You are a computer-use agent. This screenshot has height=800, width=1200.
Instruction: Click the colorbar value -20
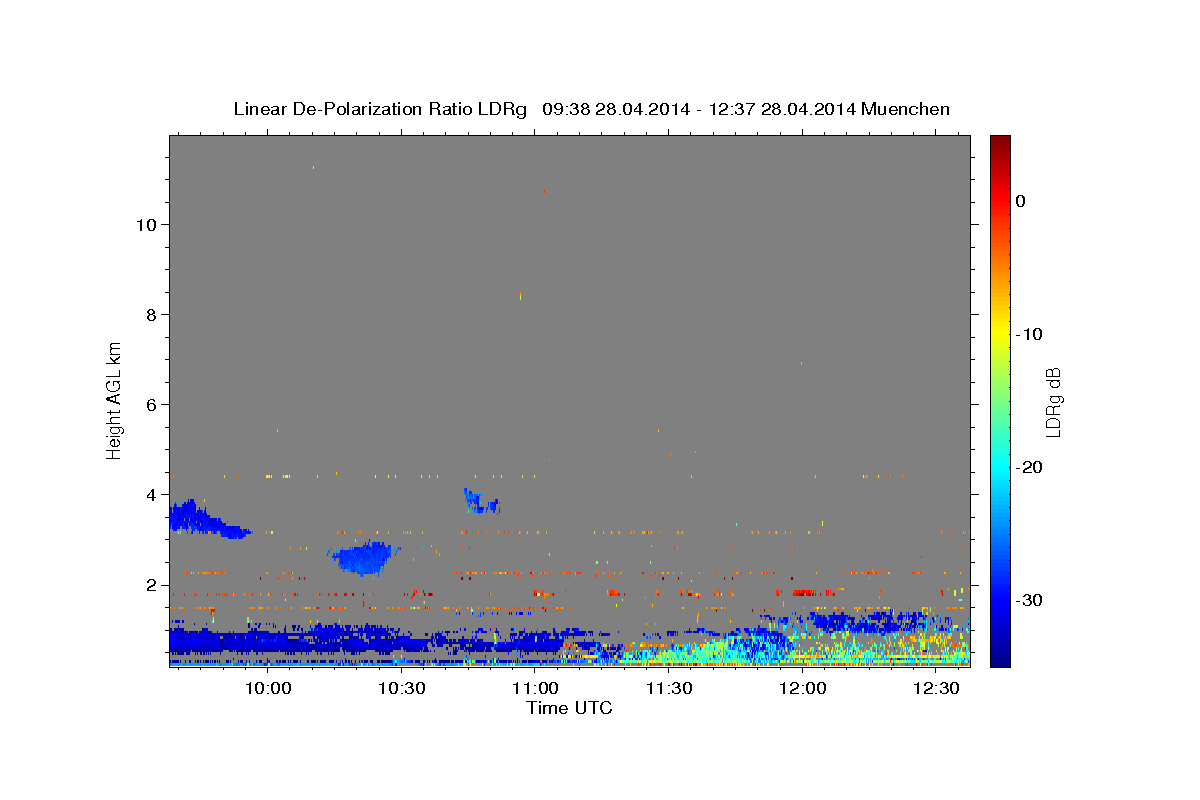[1029, 467]
